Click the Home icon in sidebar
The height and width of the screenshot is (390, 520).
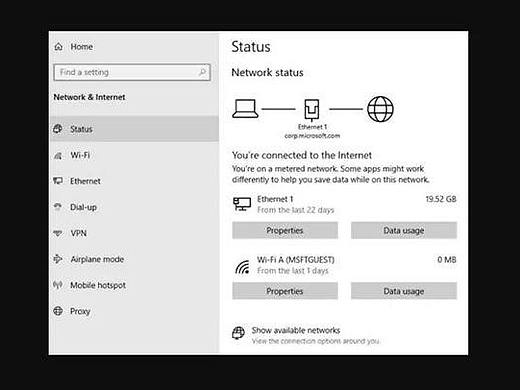click(x=59, y=47)
